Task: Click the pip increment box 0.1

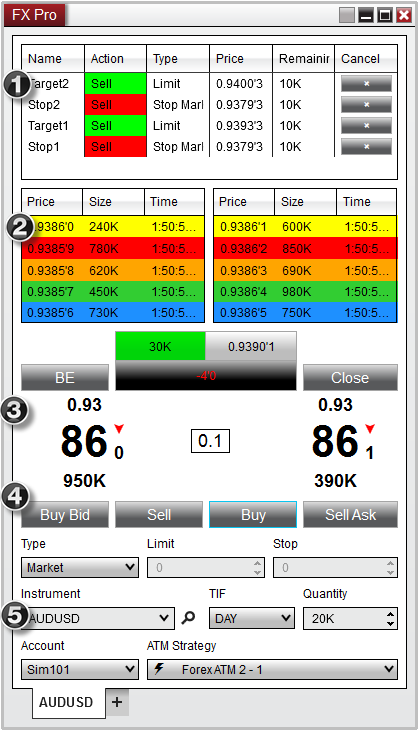Action: (x=210, y=441)
